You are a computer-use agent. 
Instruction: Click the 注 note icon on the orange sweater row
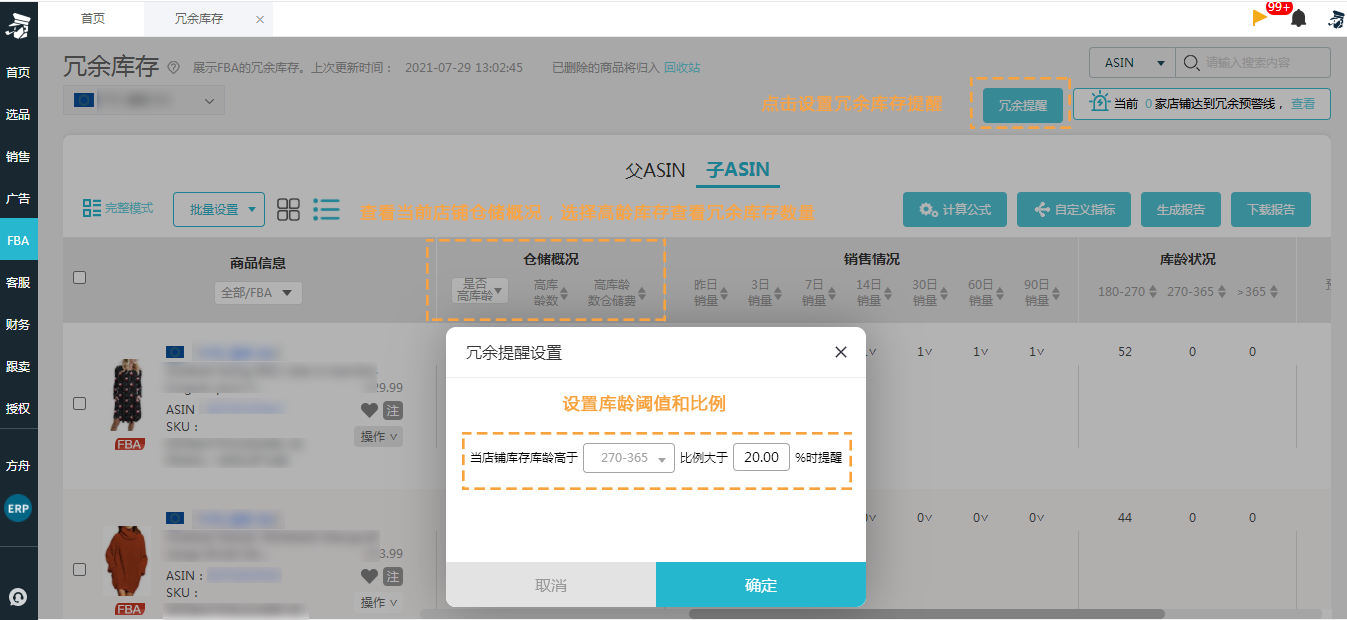click(392, 576)
